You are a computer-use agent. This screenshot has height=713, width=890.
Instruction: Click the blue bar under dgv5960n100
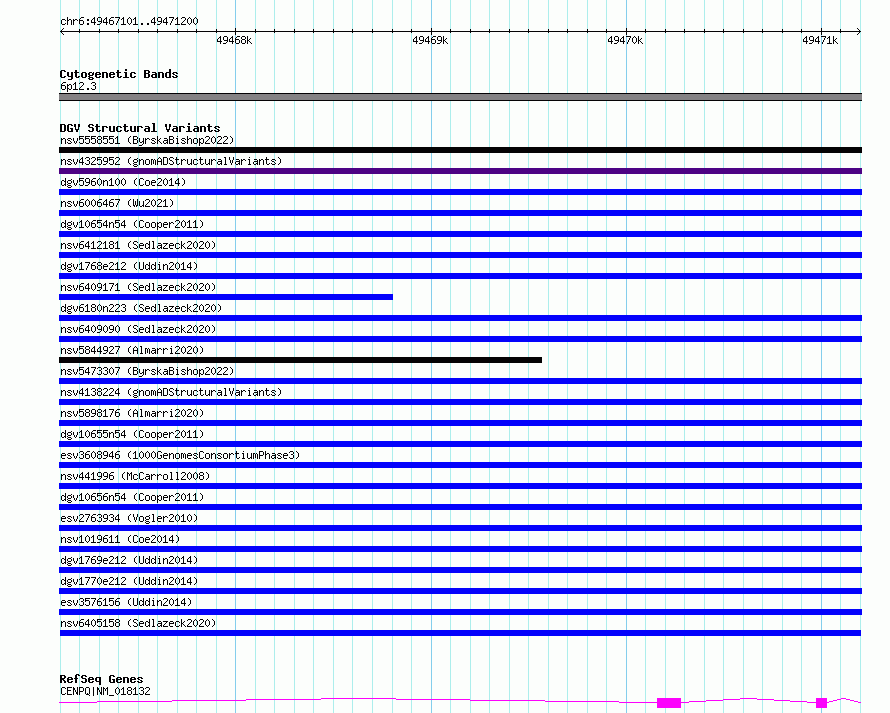tap(460, 192)
